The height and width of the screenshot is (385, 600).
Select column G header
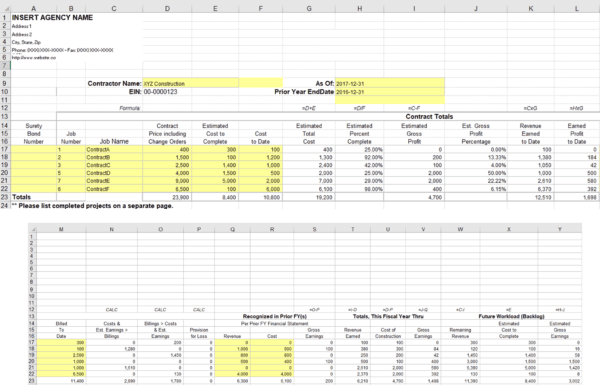coord(309,8)
